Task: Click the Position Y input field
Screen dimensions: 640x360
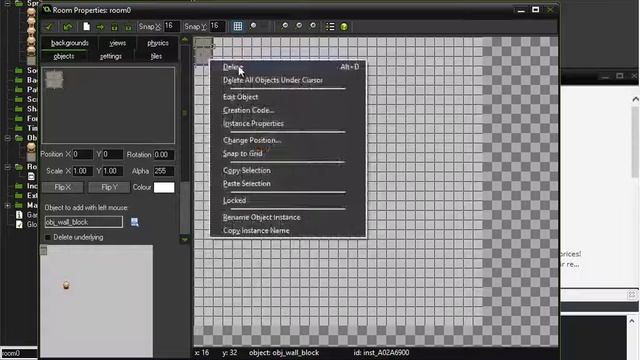Action: tap(112, 155)
